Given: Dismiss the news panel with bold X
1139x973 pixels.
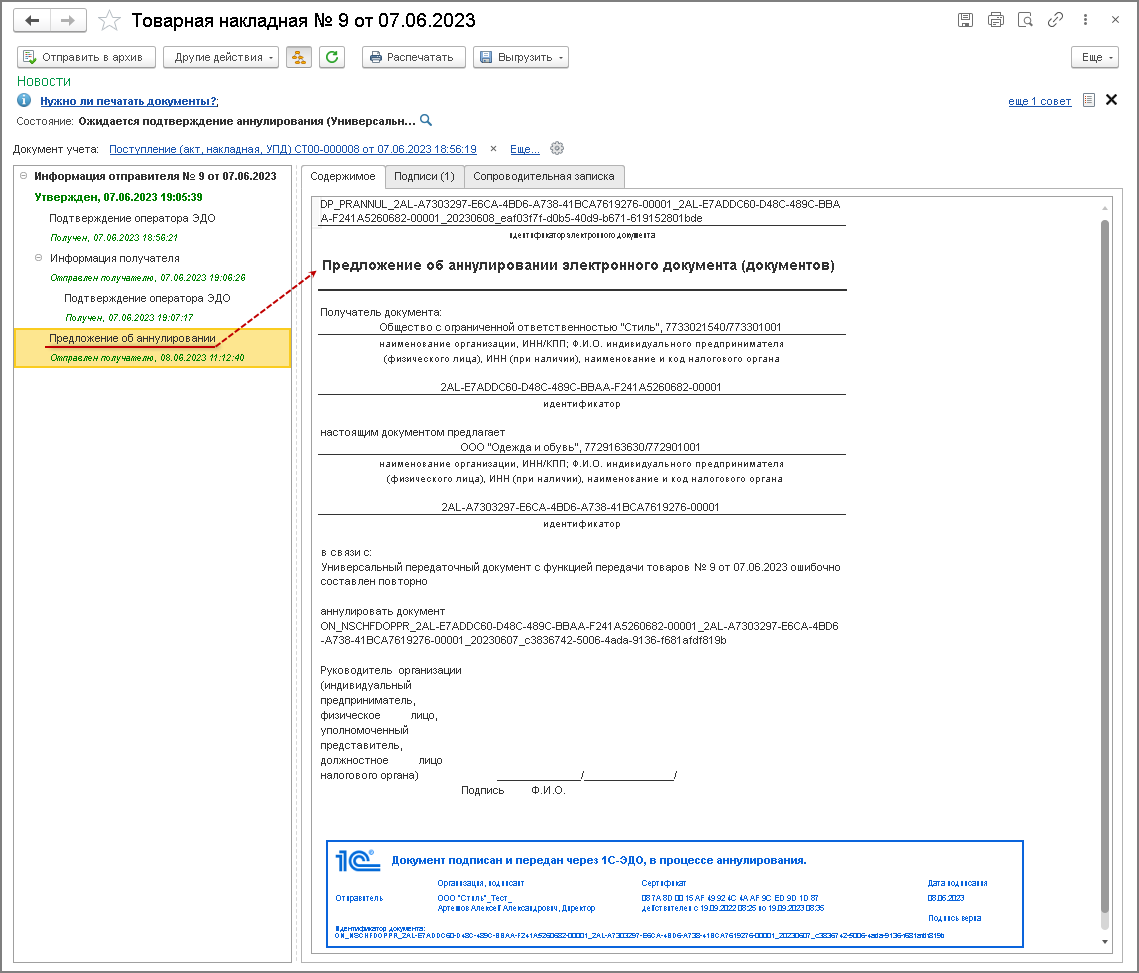Looking at the screenshot, I should click(1111, 100).
